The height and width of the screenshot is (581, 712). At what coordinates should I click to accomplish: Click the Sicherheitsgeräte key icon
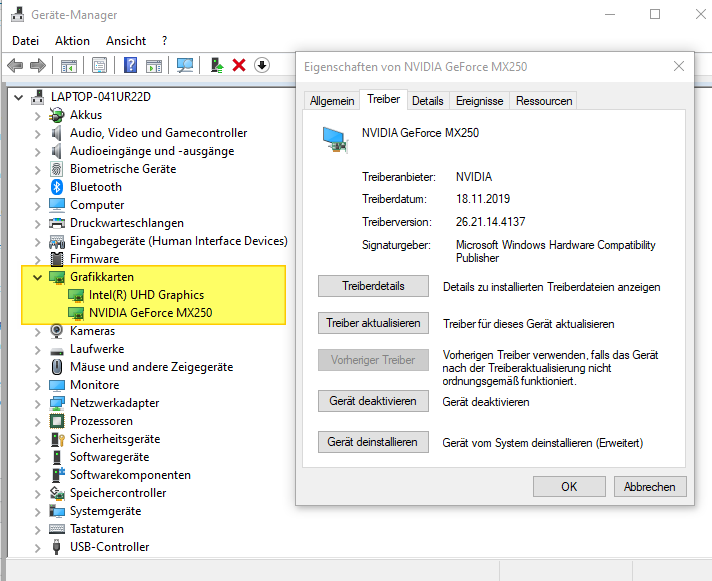pos(57,439)
